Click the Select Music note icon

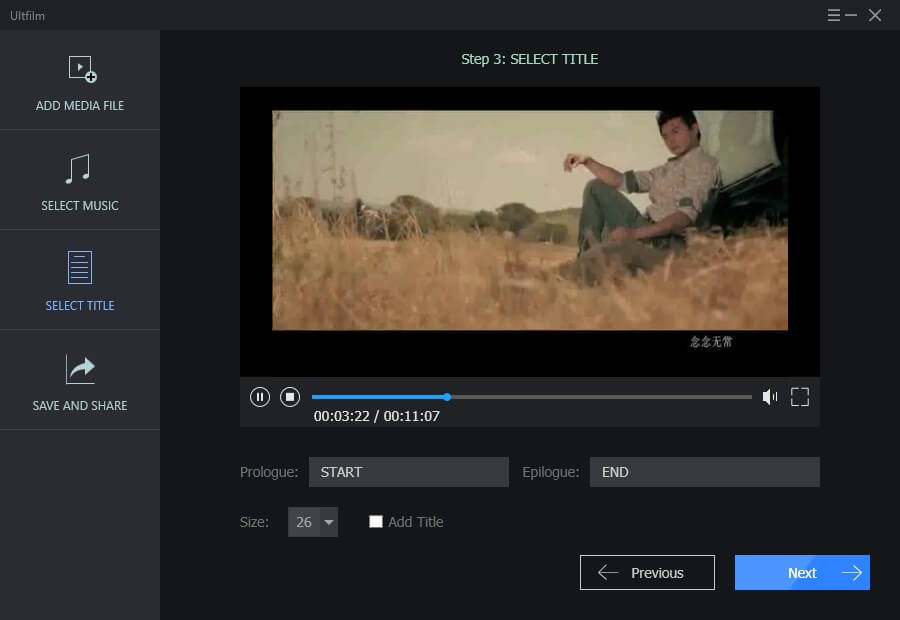point(78,169)
